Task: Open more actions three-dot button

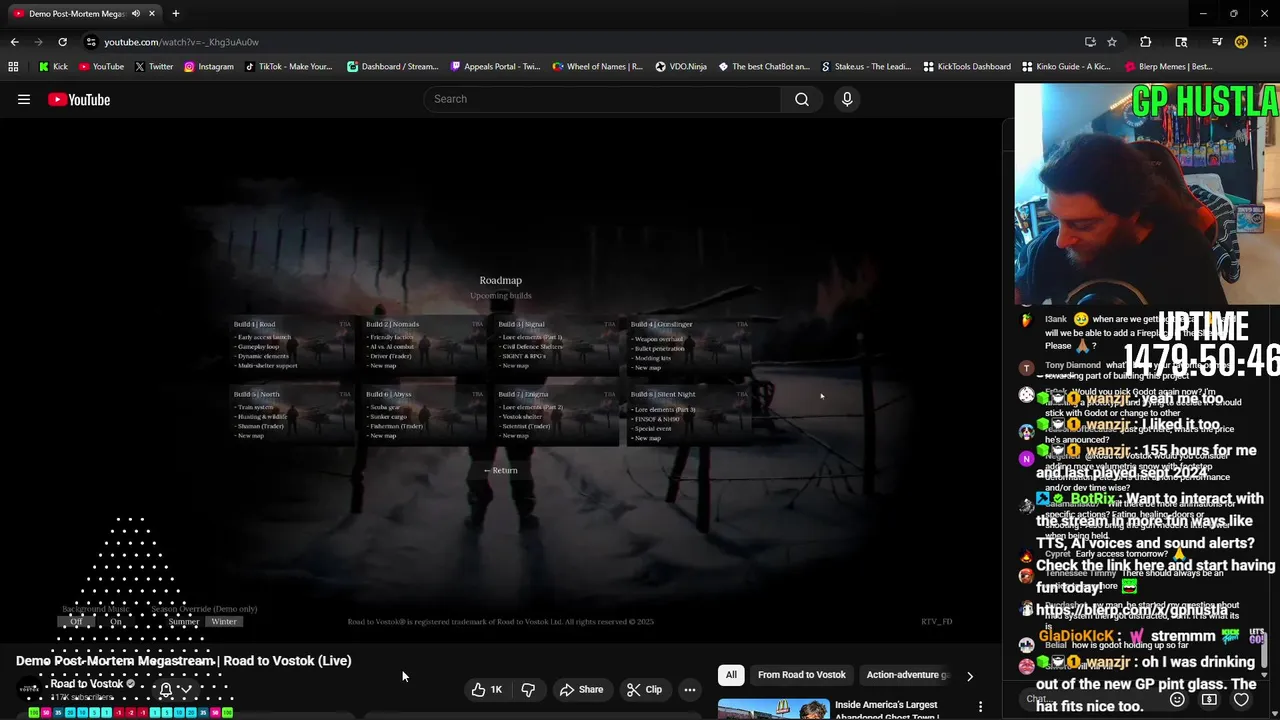Action: (689, 689)
